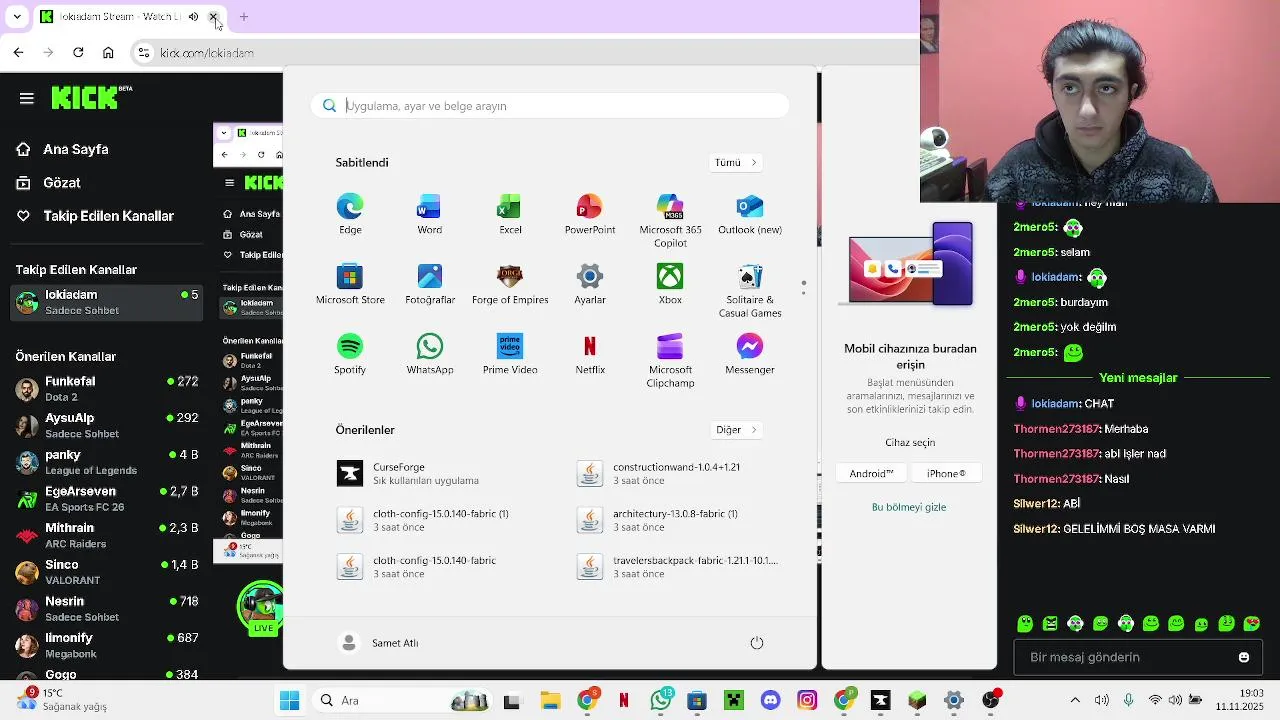Open Takip Edilen Kanallar menu item

pyautogui.click(x=95, y=216)
